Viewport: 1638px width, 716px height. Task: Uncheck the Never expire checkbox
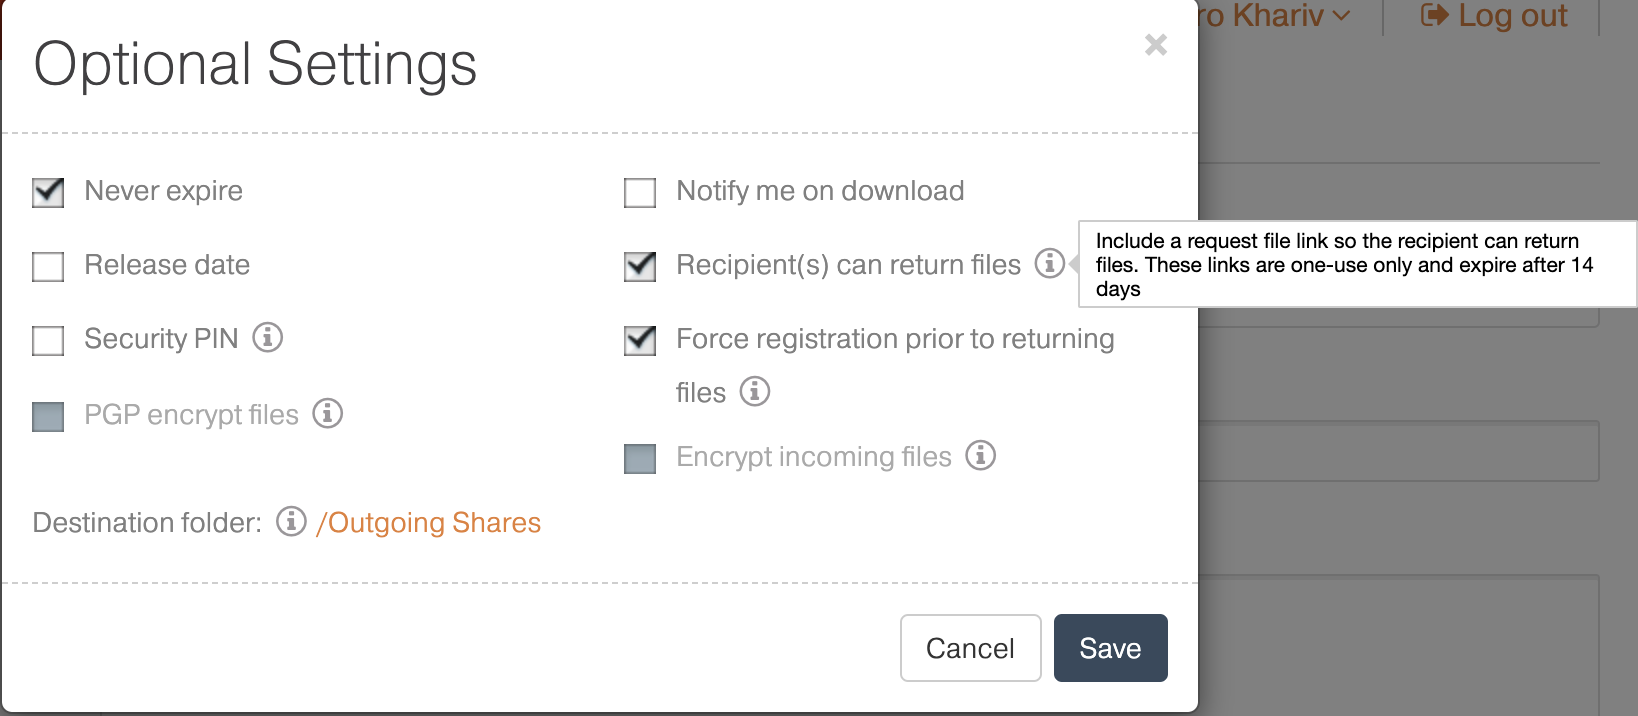click(48, 192)
